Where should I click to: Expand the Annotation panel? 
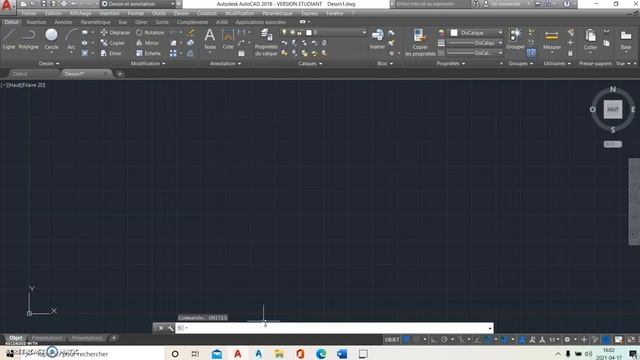click(225, 63)
